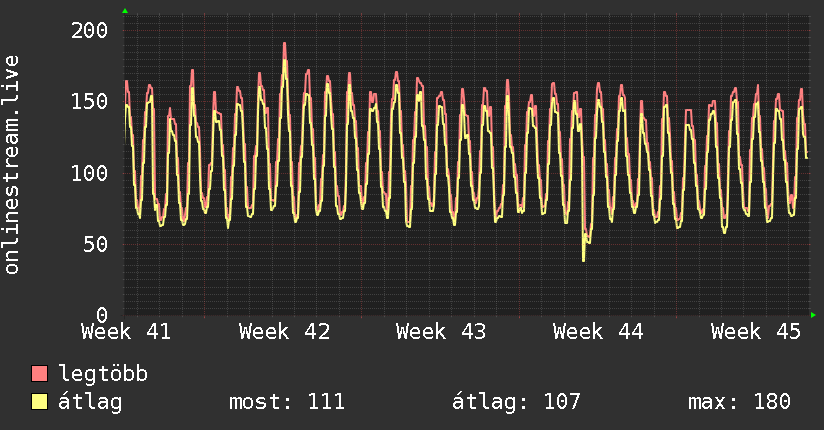Click the Week 45 axis label

tap(755, 332)
